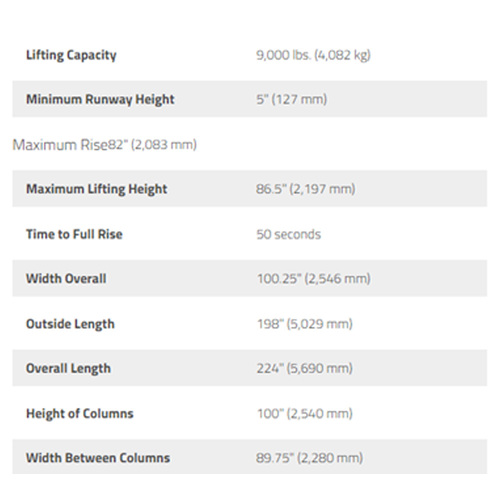This screenshot has height=500, width=500.
Task: Click the Height of Columns label
Action: click(x=80, y=413)
